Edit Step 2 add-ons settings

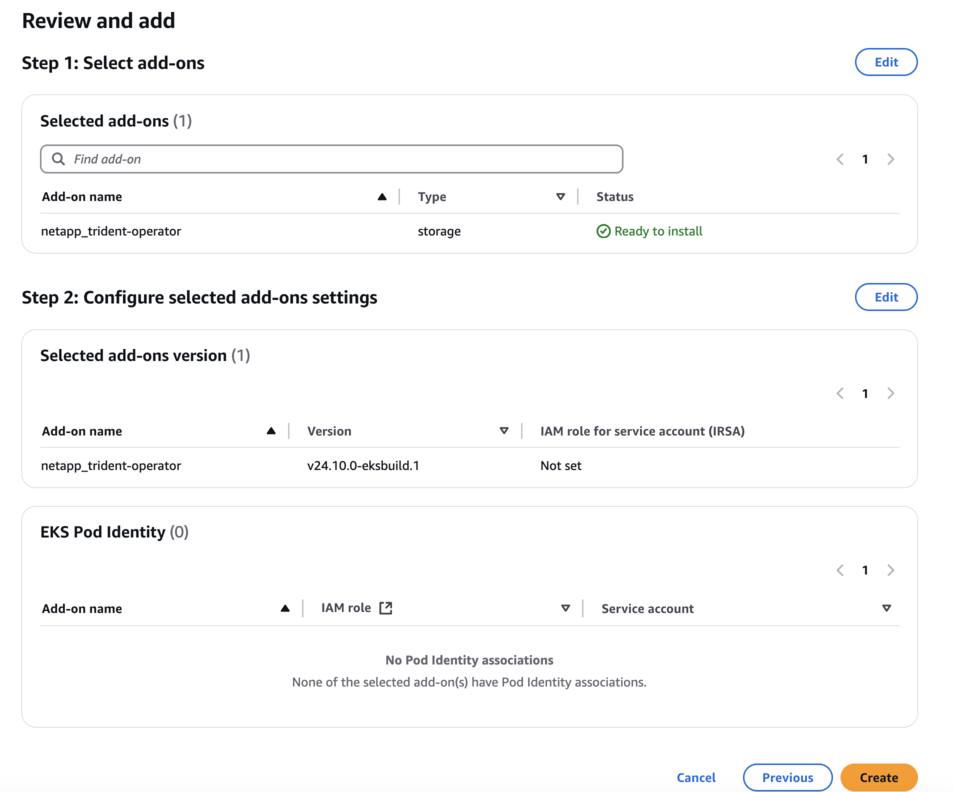click(886, 297)
